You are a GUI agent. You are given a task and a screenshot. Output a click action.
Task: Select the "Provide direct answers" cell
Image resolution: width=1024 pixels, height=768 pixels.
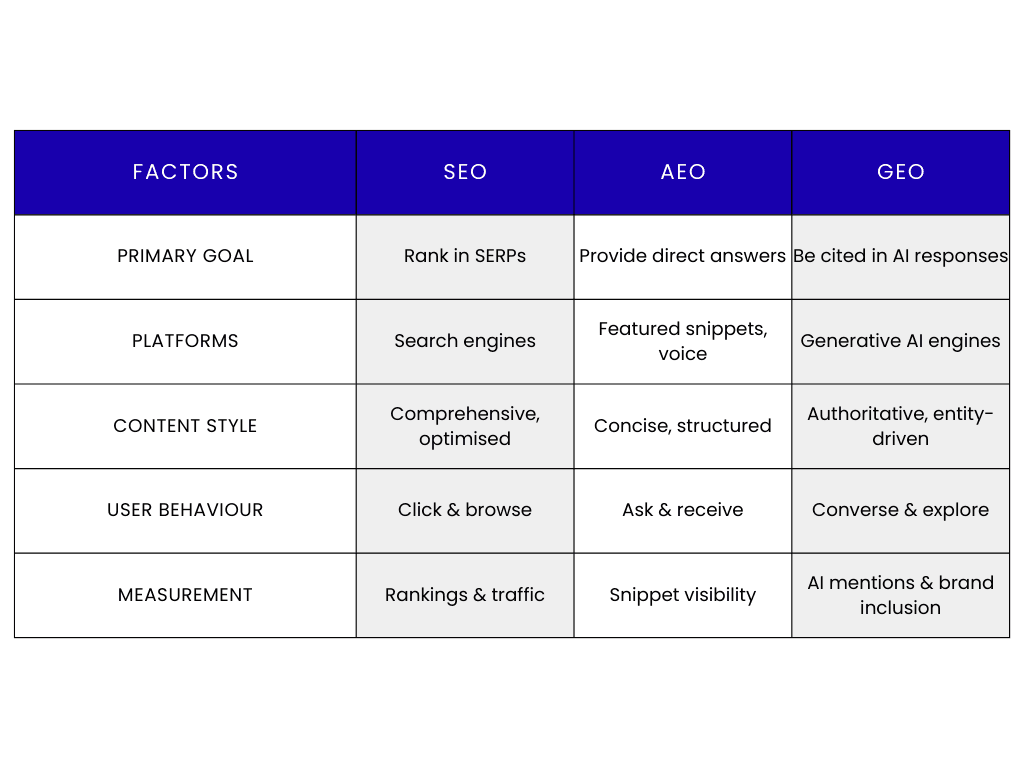coord(683,256)
